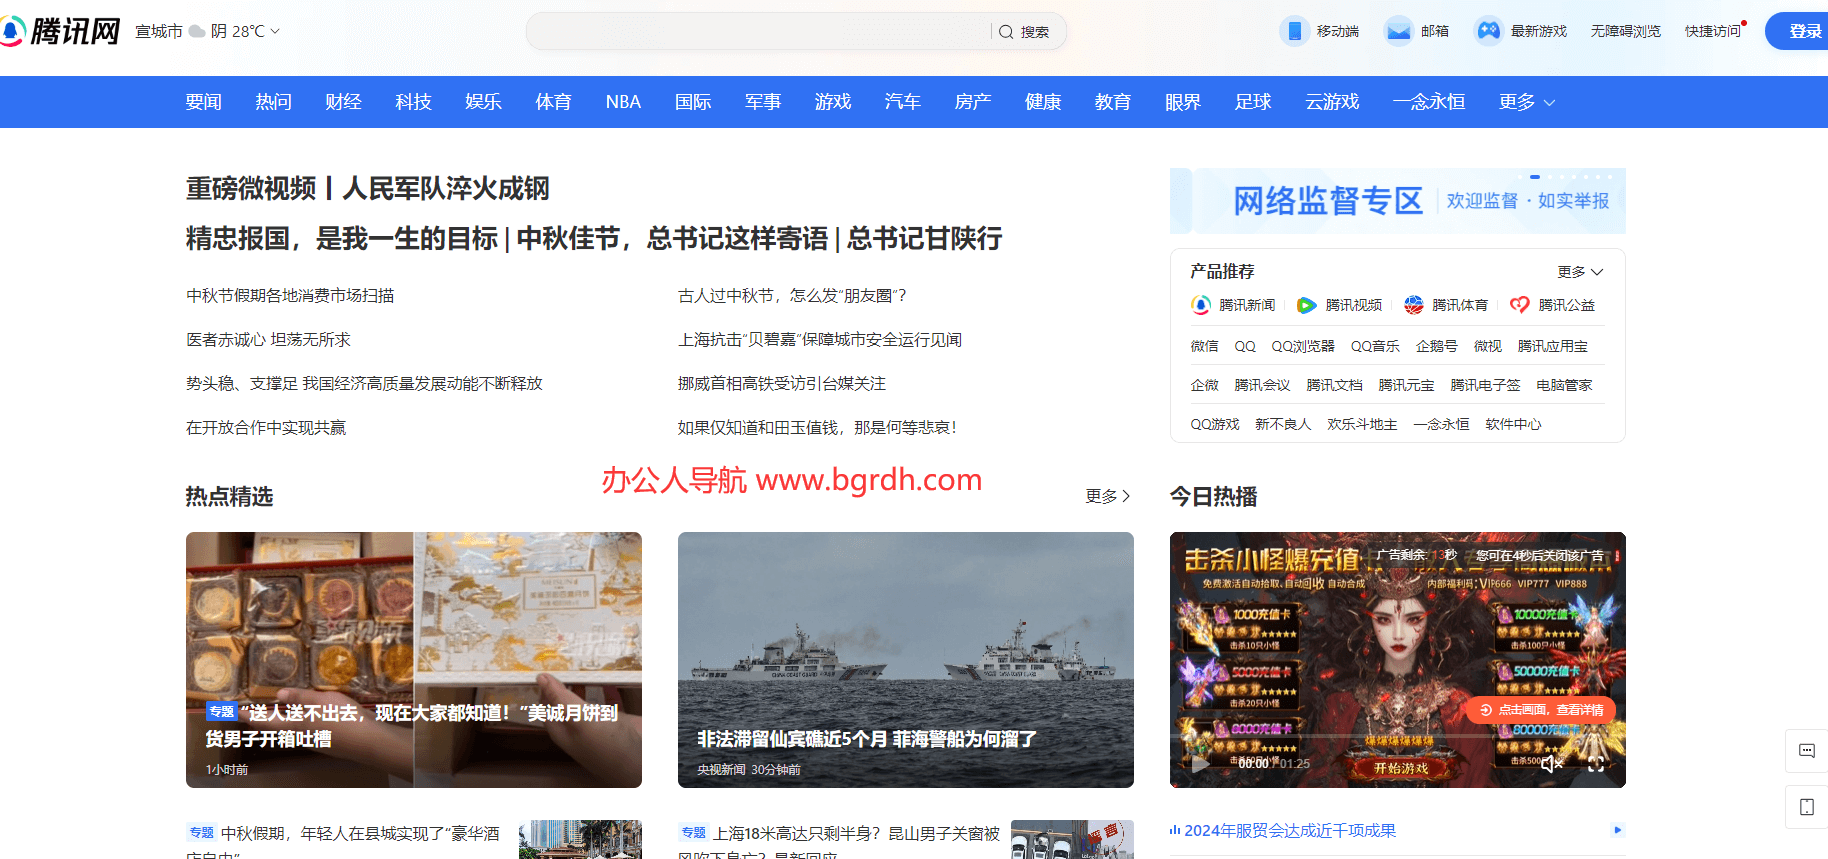This screenshot has height=859, width=1828.
Task: Select the NBA navigation tab
Action: [623, 102]
